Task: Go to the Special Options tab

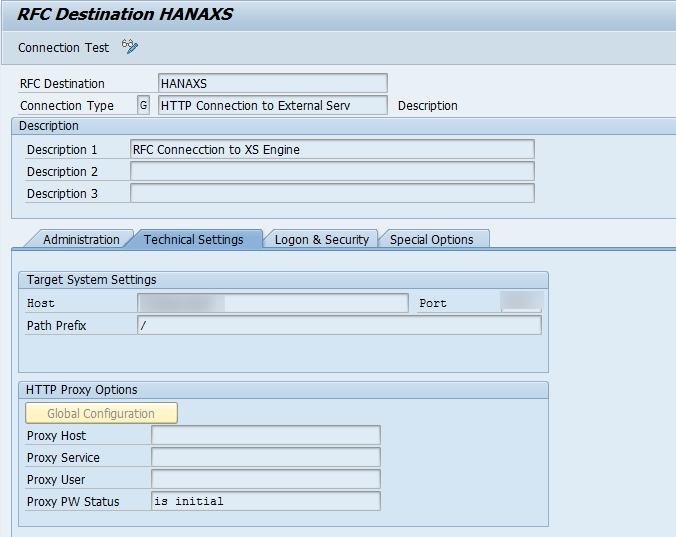Action: (432, 240)
